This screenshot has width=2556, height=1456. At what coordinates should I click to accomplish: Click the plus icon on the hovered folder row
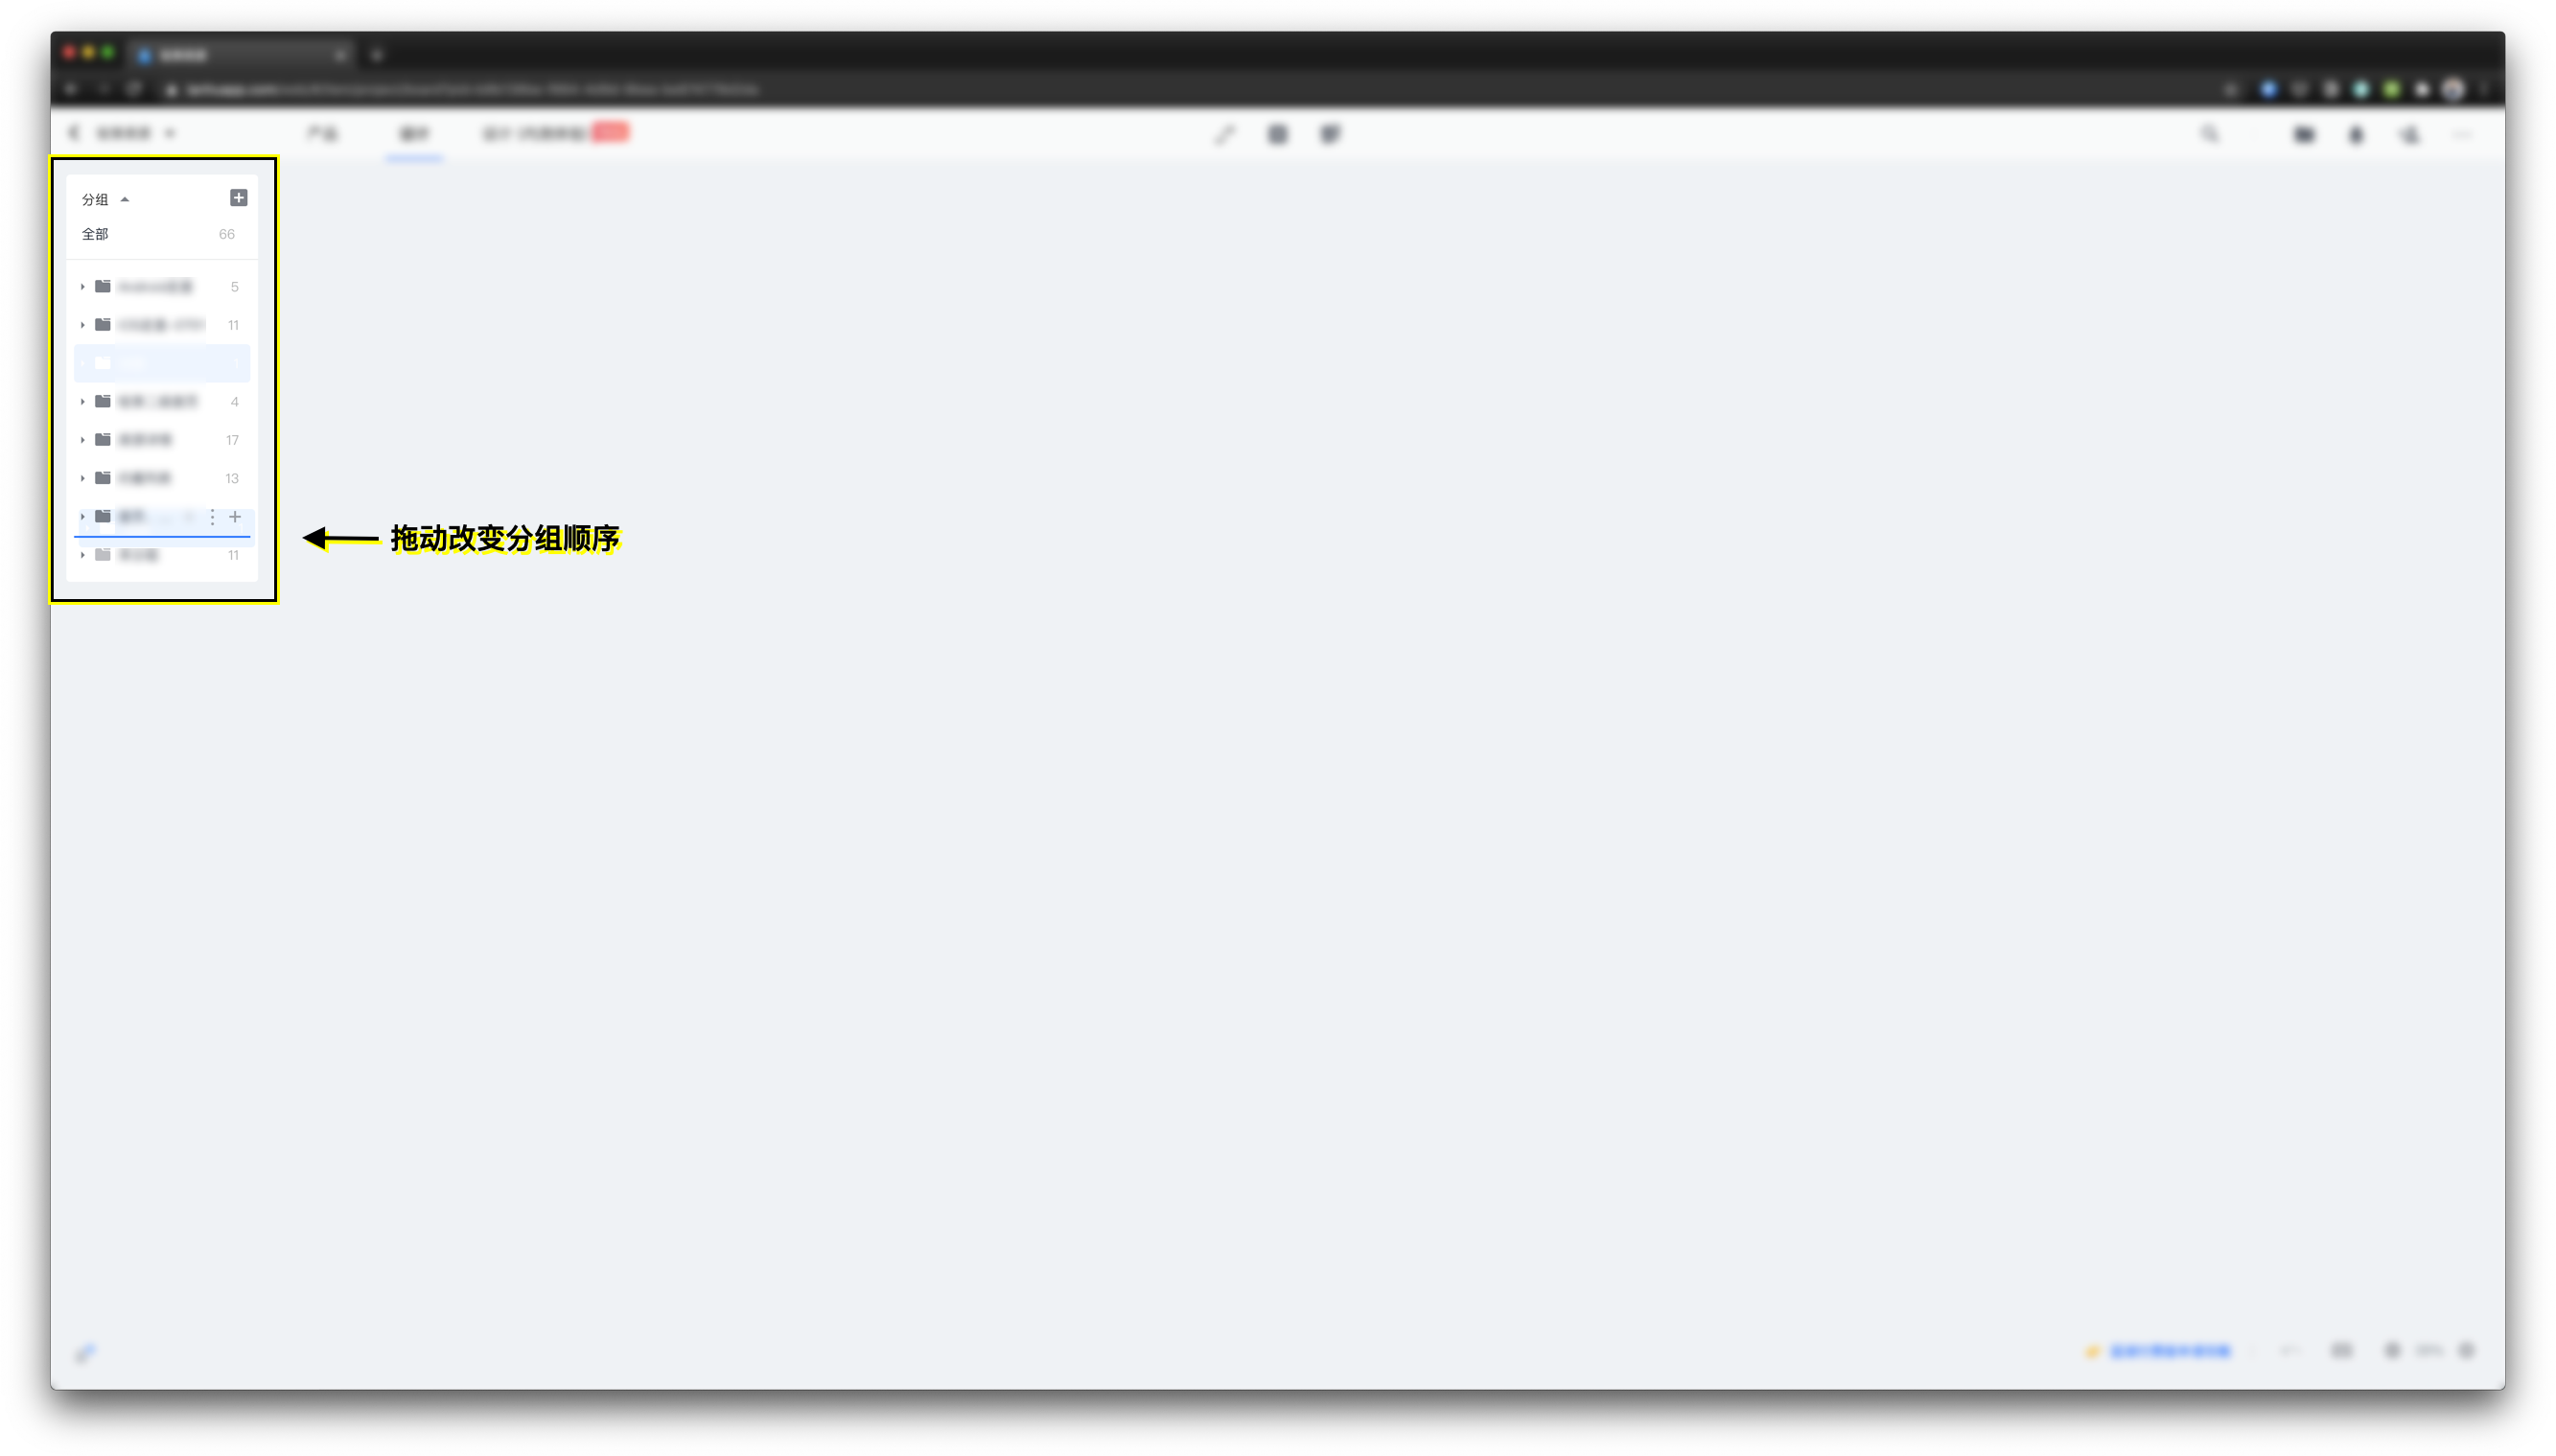[235, 517]
